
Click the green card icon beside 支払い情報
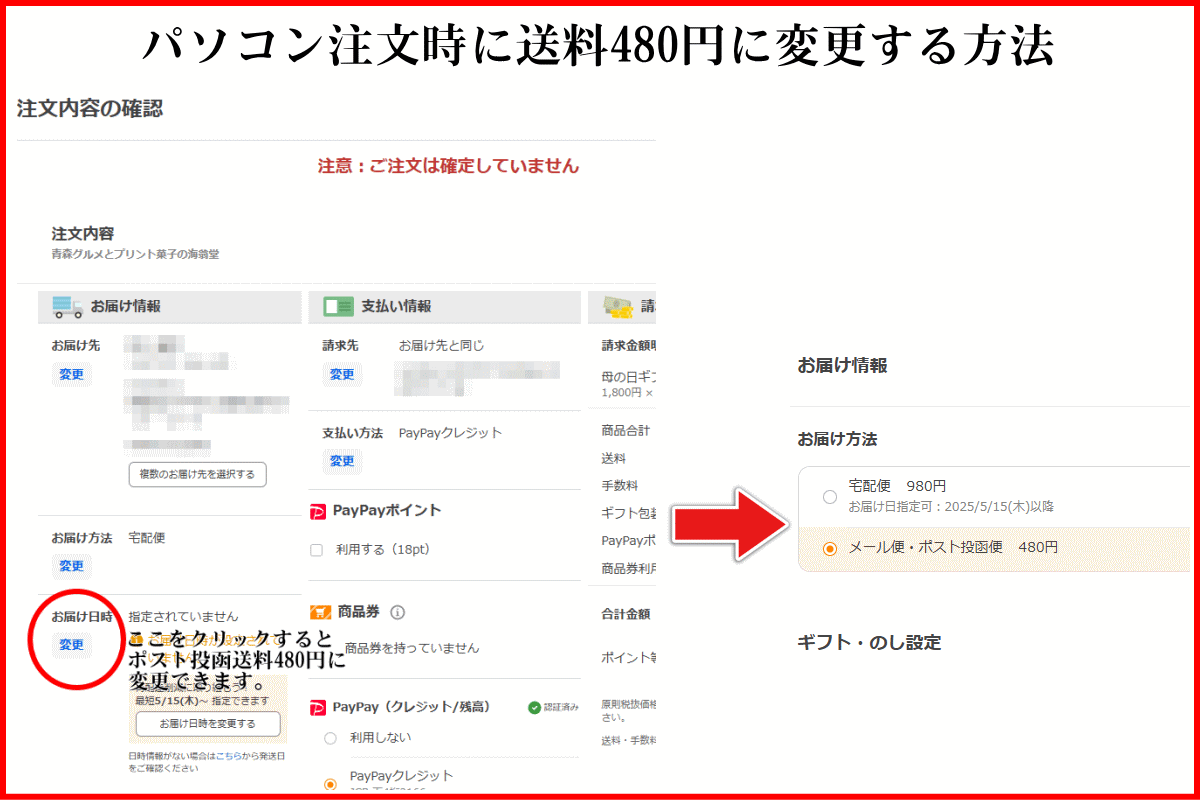click(338, 307)
